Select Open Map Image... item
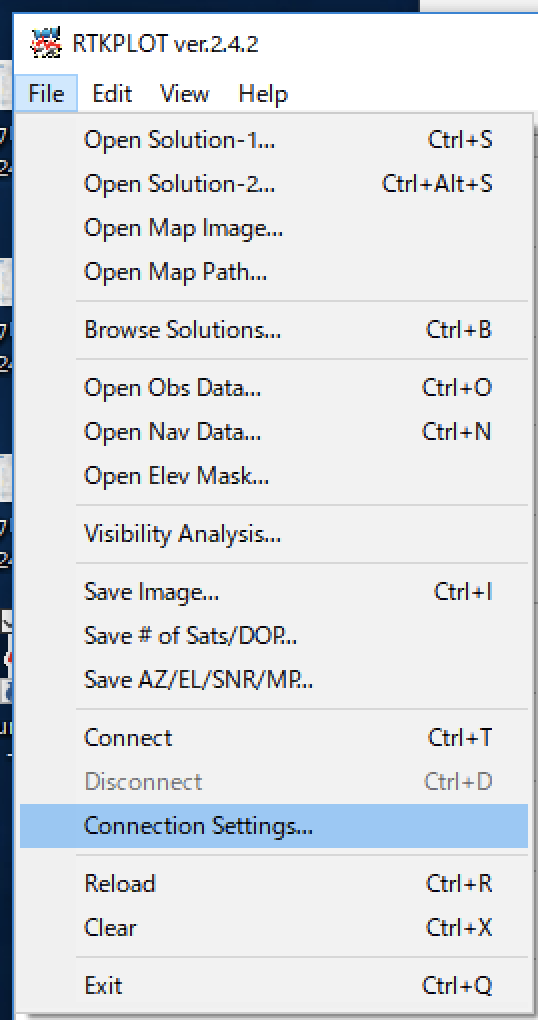 coord(274,228)
